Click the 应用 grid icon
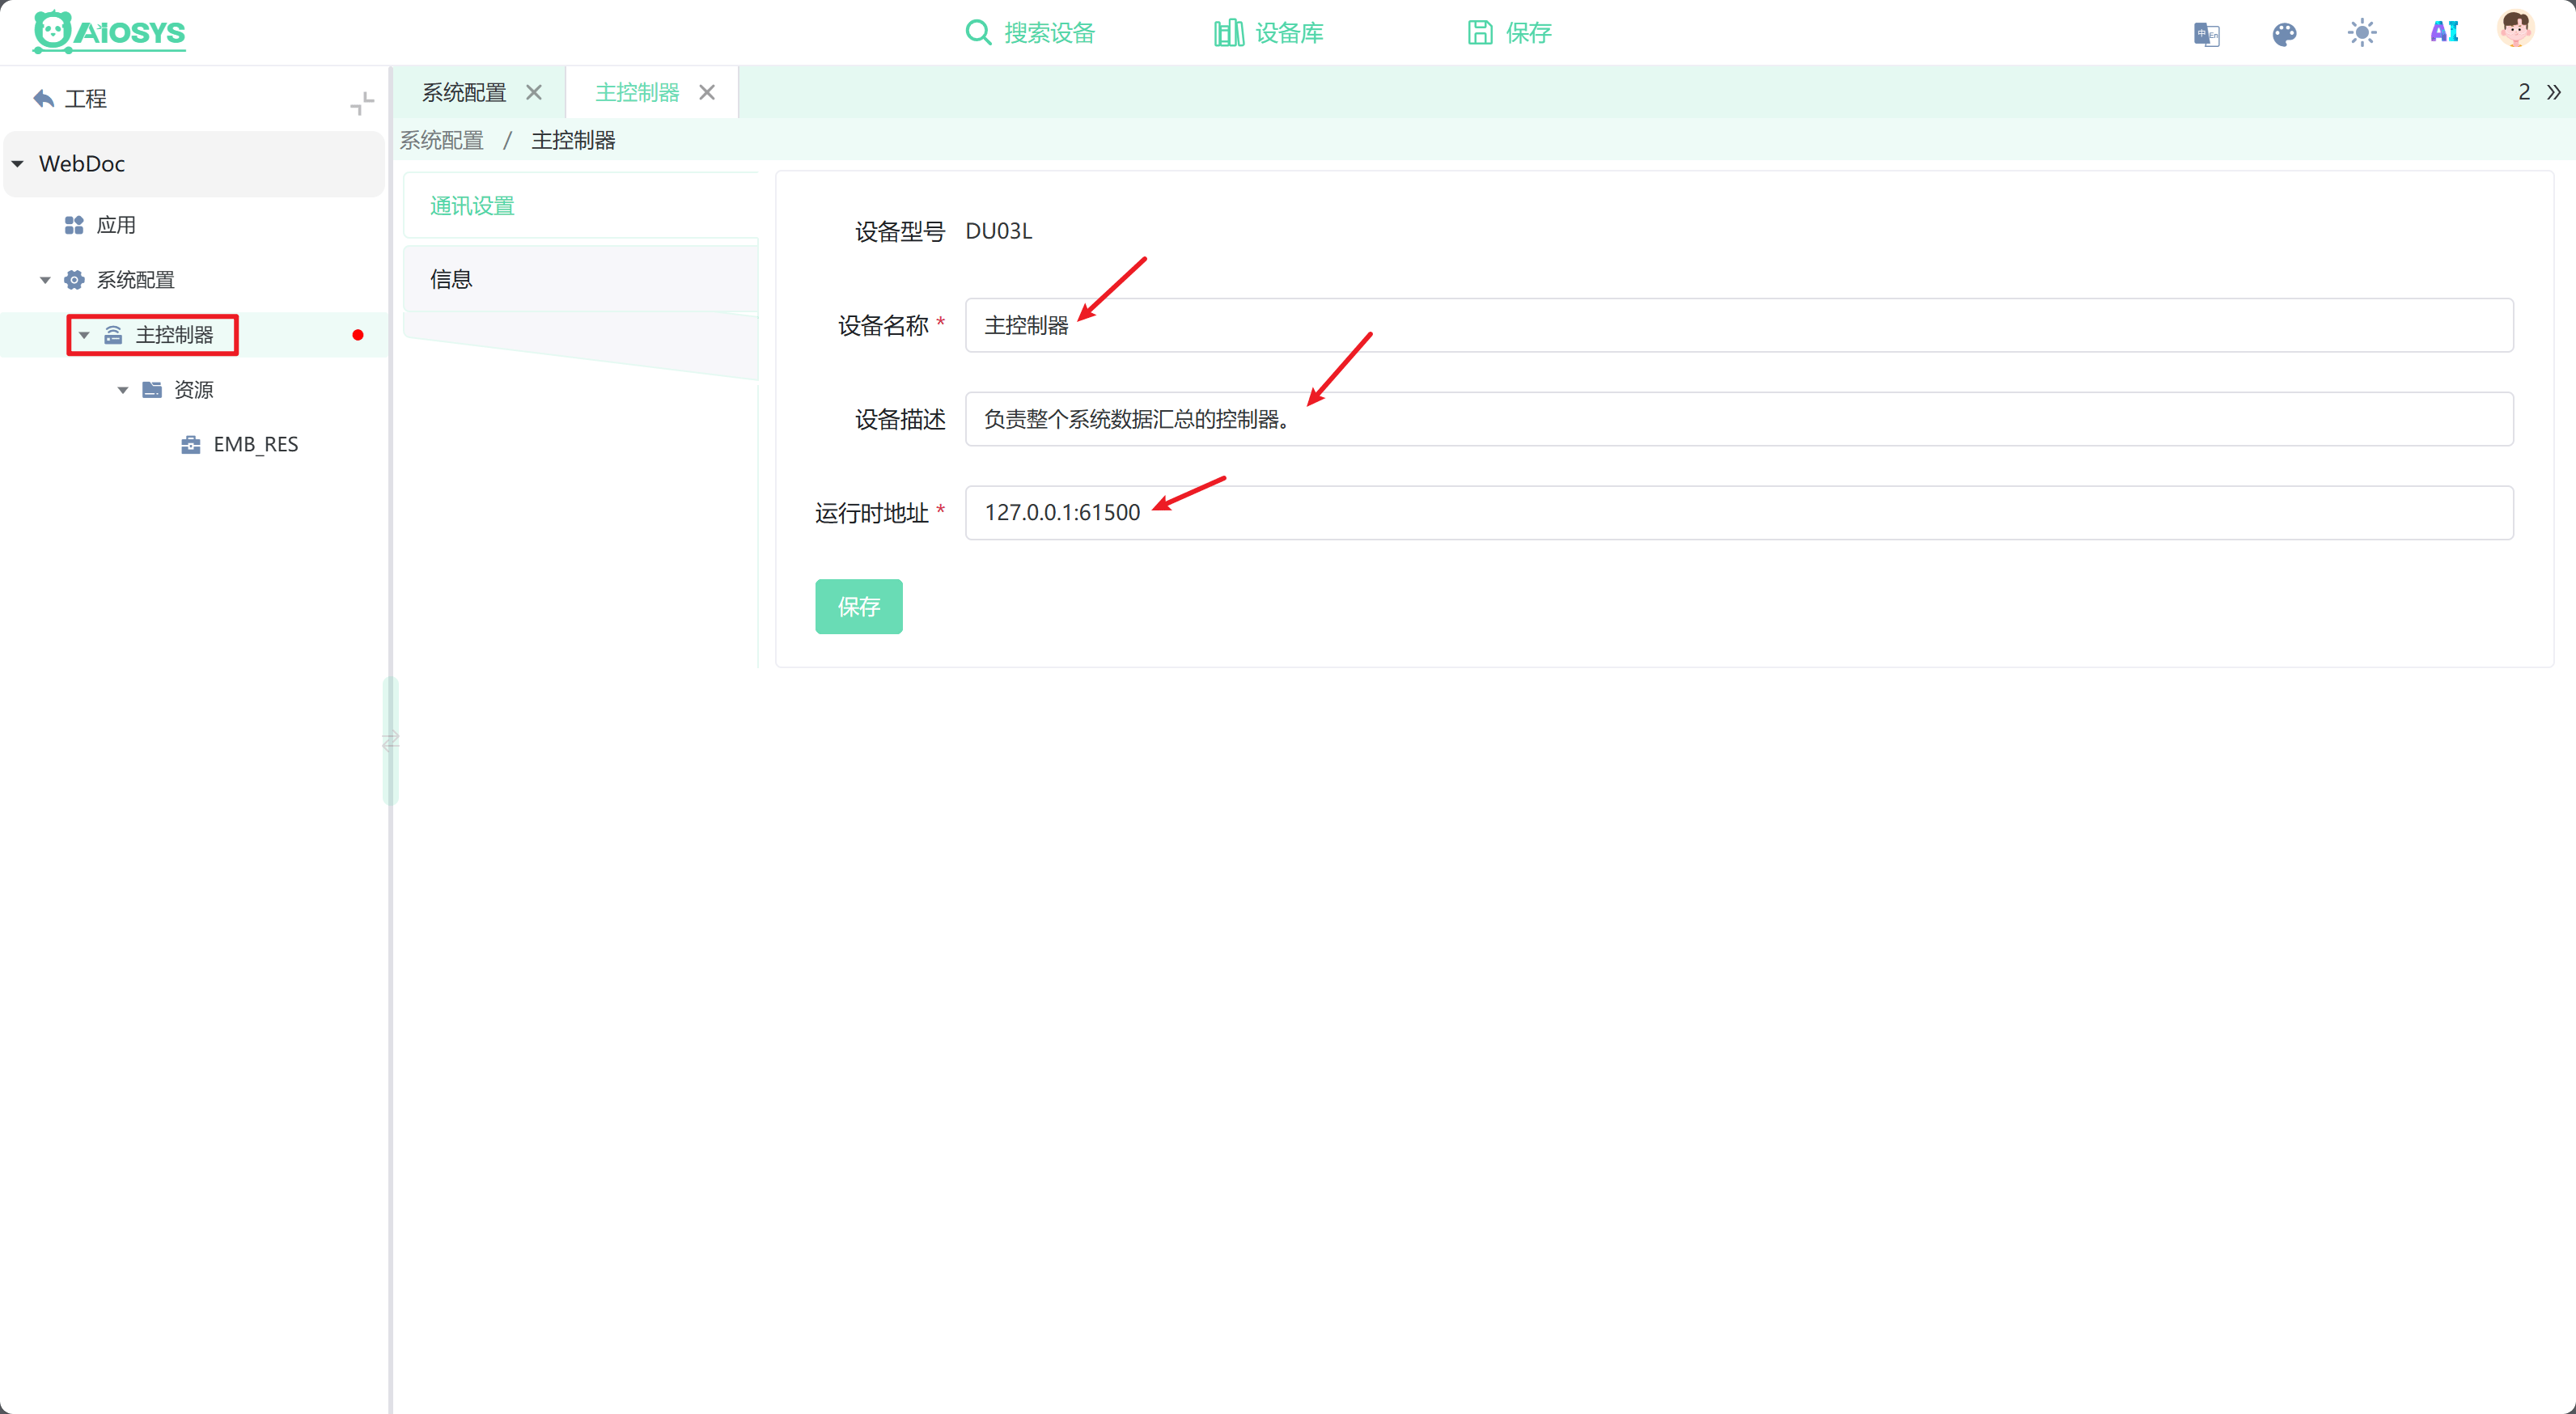The width and height of the screenshot is (2576, 1414). click(74, 225)
